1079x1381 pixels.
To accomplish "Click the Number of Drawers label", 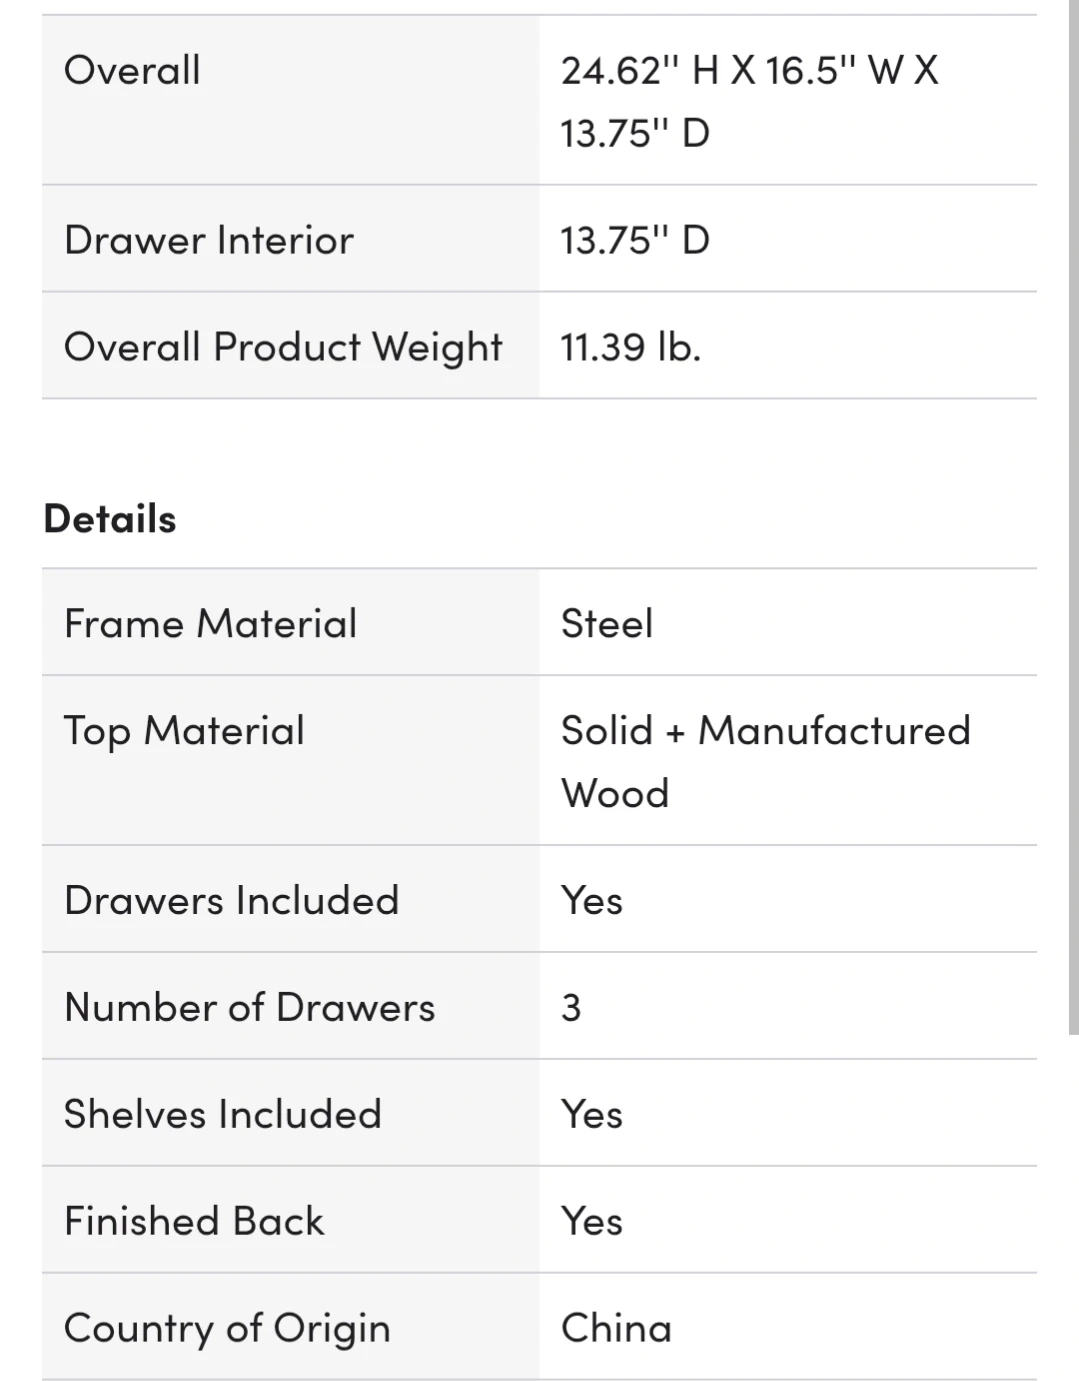I will 249,1007.
